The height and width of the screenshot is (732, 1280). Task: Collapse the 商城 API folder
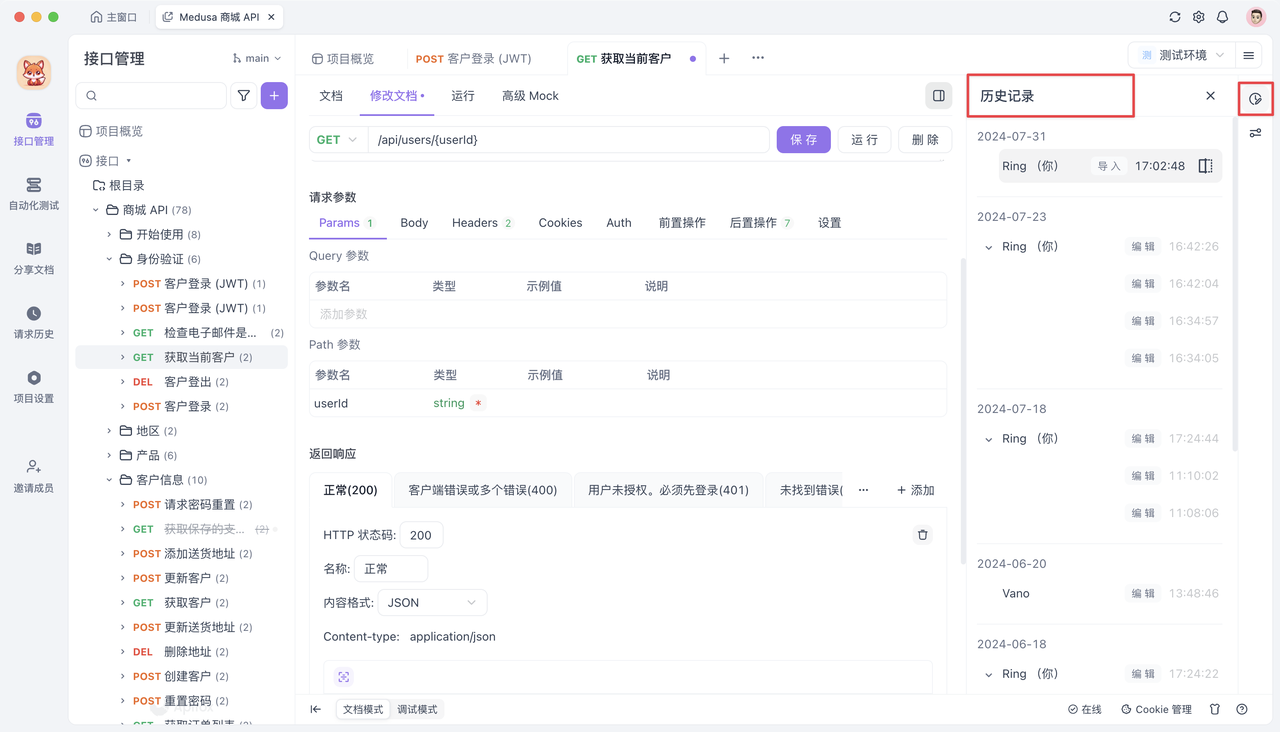tap(97, 210)
